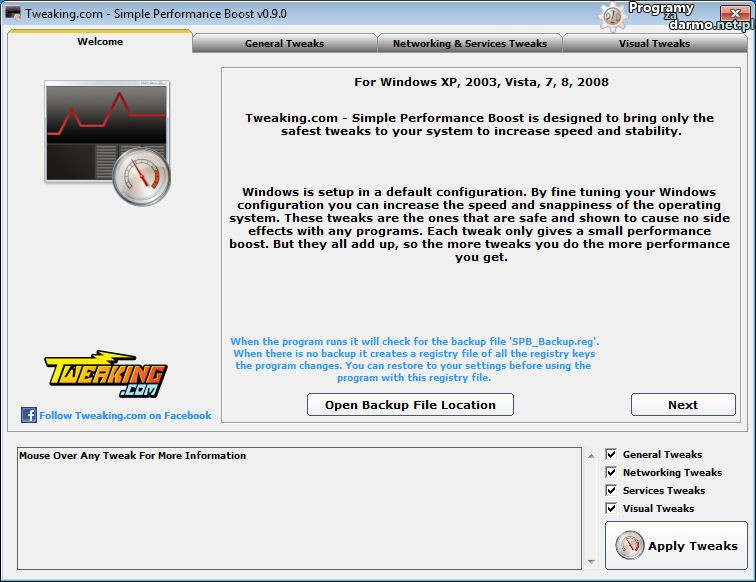The image size is (756, 582).
Task: Uncheck the General Tweaks checkbox
Action: tap(611, 454)
